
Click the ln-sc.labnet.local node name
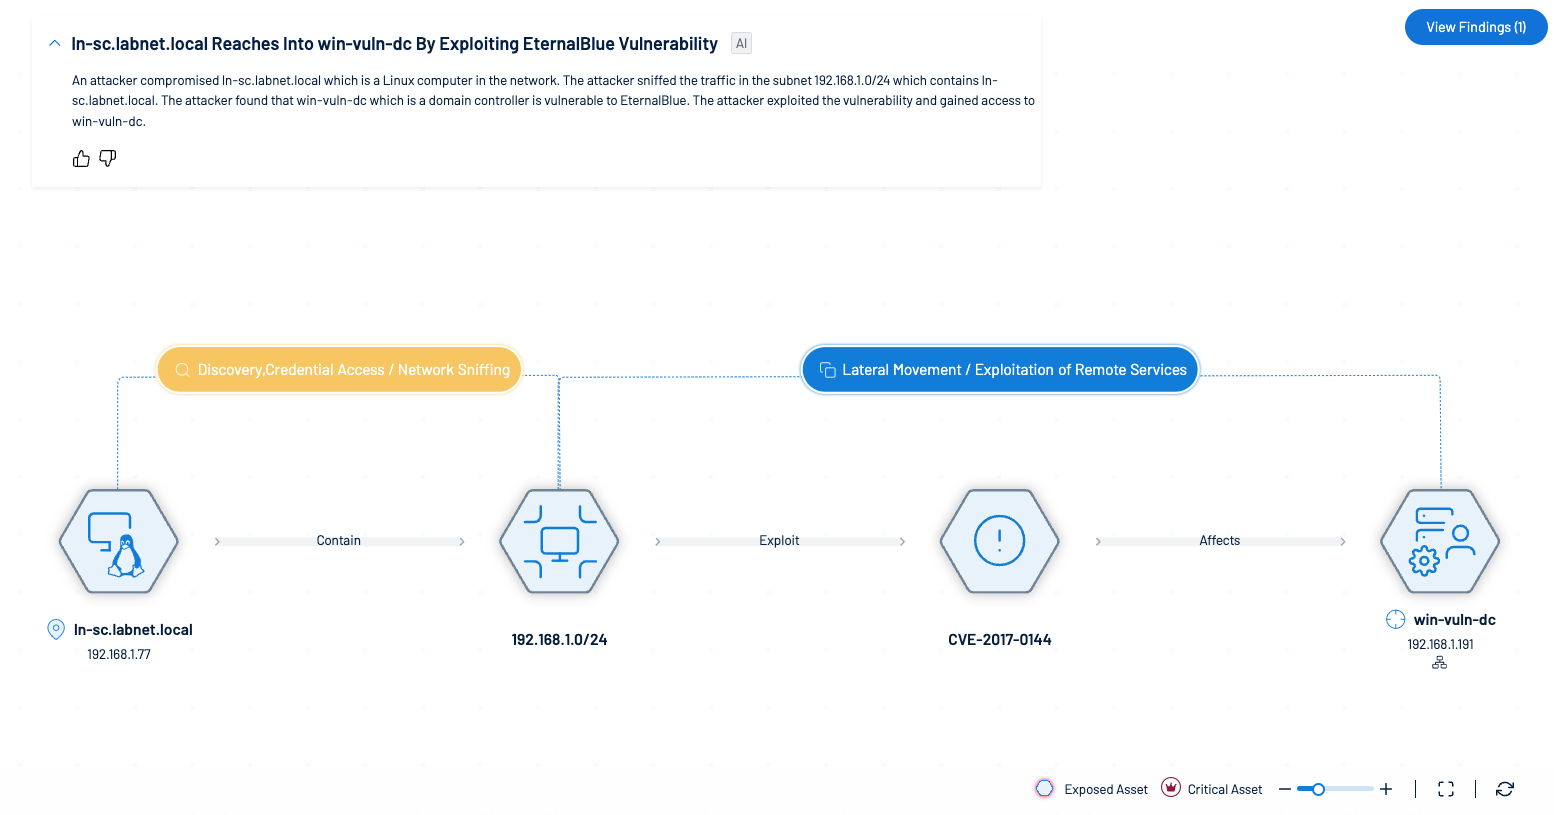133,630
